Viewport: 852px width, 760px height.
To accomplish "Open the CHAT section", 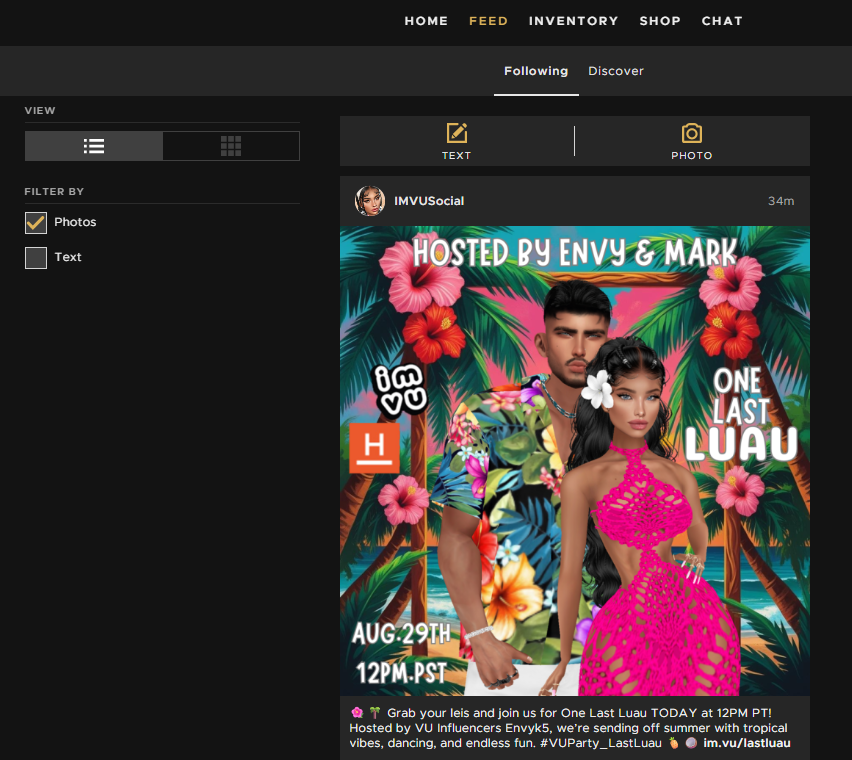I will pos(722,21).
